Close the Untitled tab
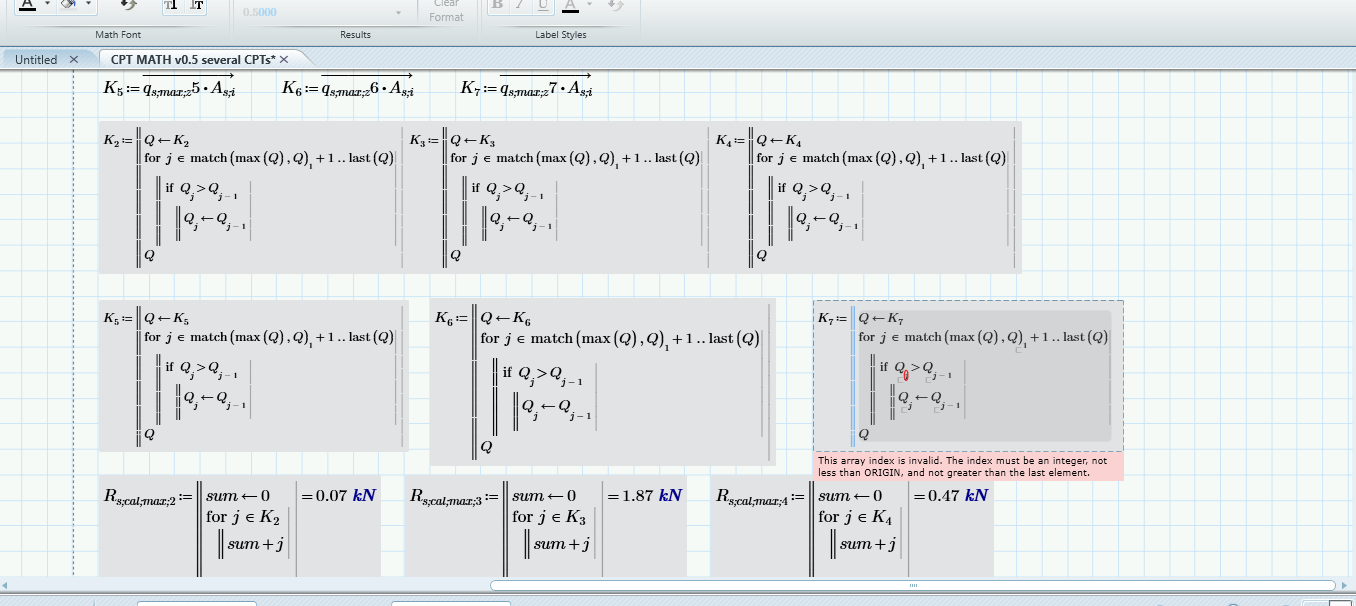1356x606 pixels. click(x=73, y=60)
